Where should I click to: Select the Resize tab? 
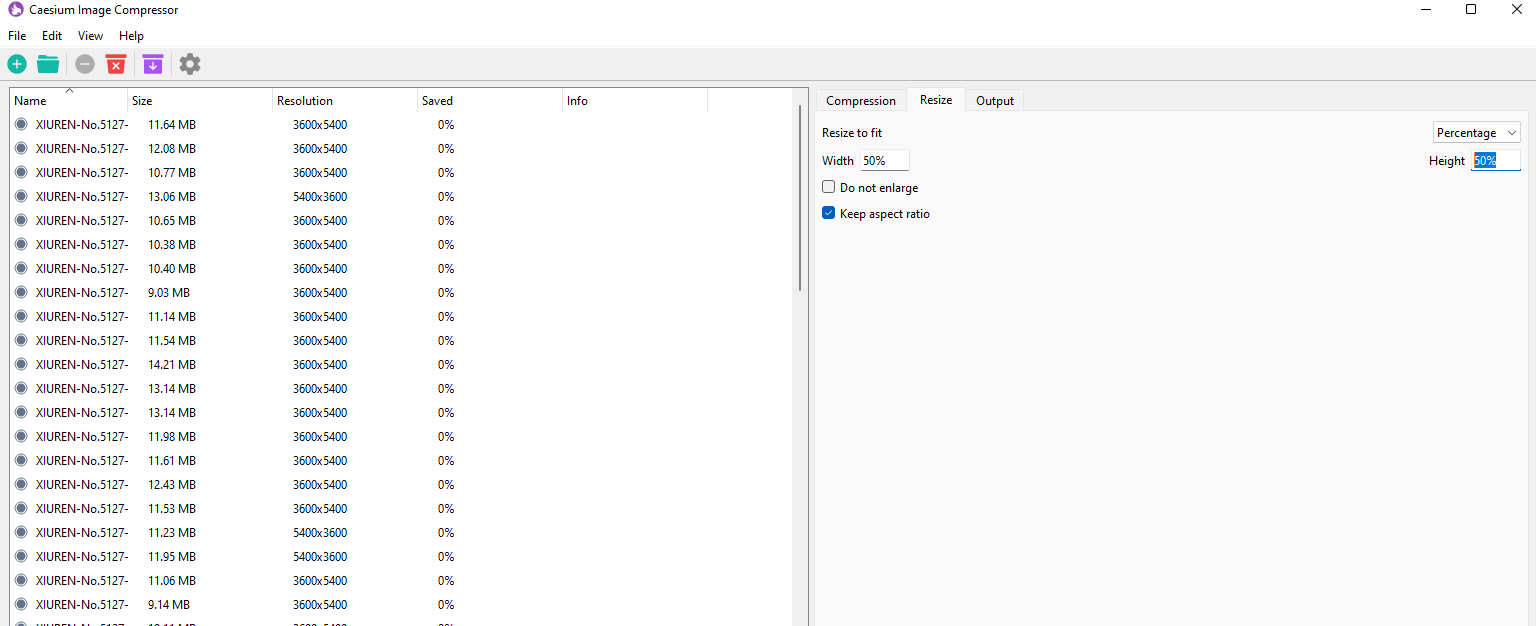point(936,100)
